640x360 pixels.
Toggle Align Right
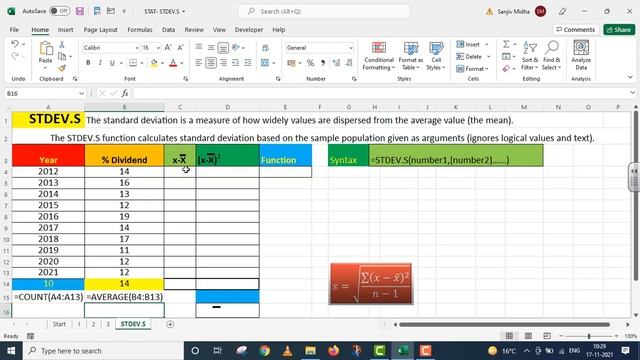tap(223, 63)
